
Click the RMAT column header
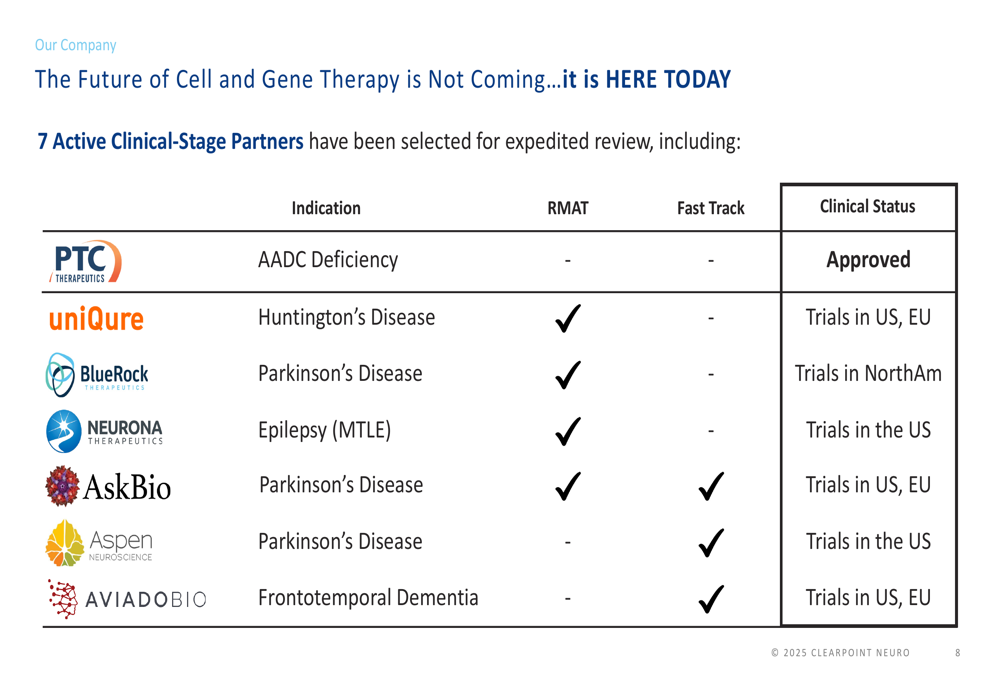pos(568,209)
